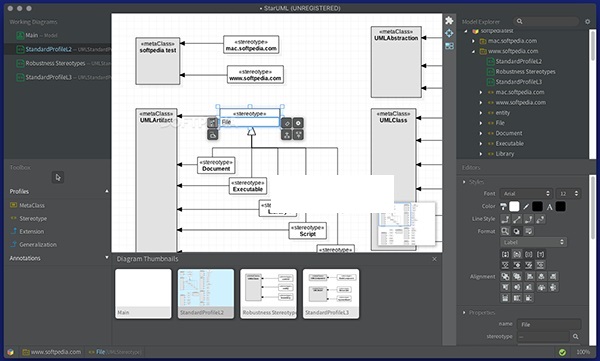Image resolution: width=600 pixels, height=361 pixels.
Task: Click the black line color swatch
Action: [538, 207]
